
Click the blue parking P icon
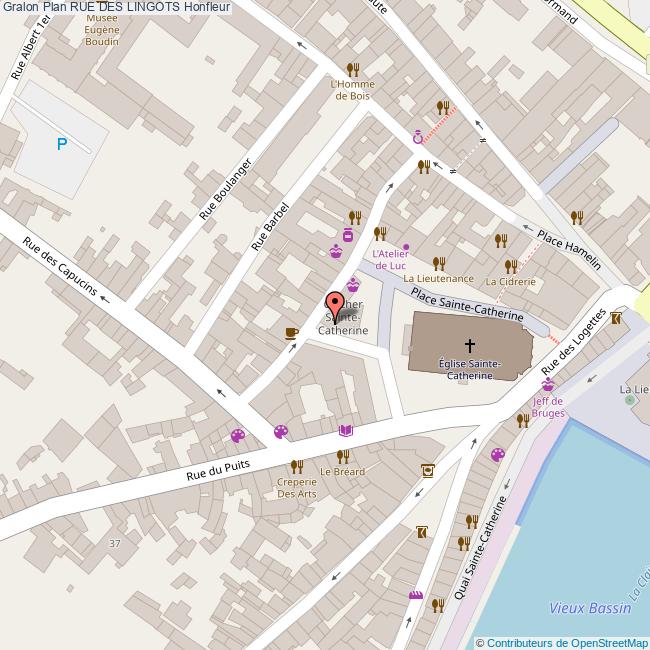[61, 145]
